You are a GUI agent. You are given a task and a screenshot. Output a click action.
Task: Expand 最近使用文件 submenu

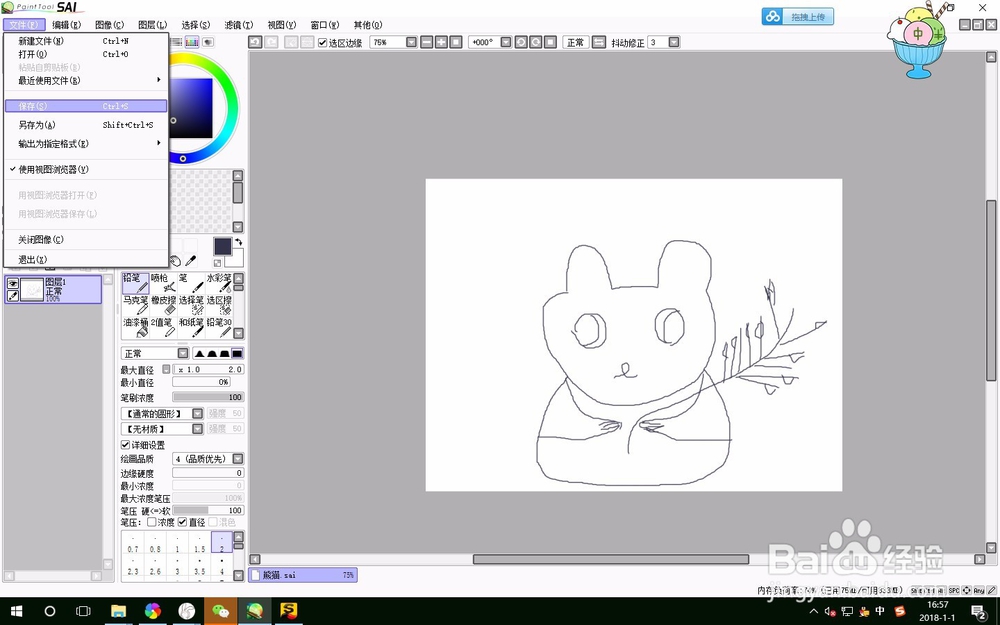(x=86, y=80)
